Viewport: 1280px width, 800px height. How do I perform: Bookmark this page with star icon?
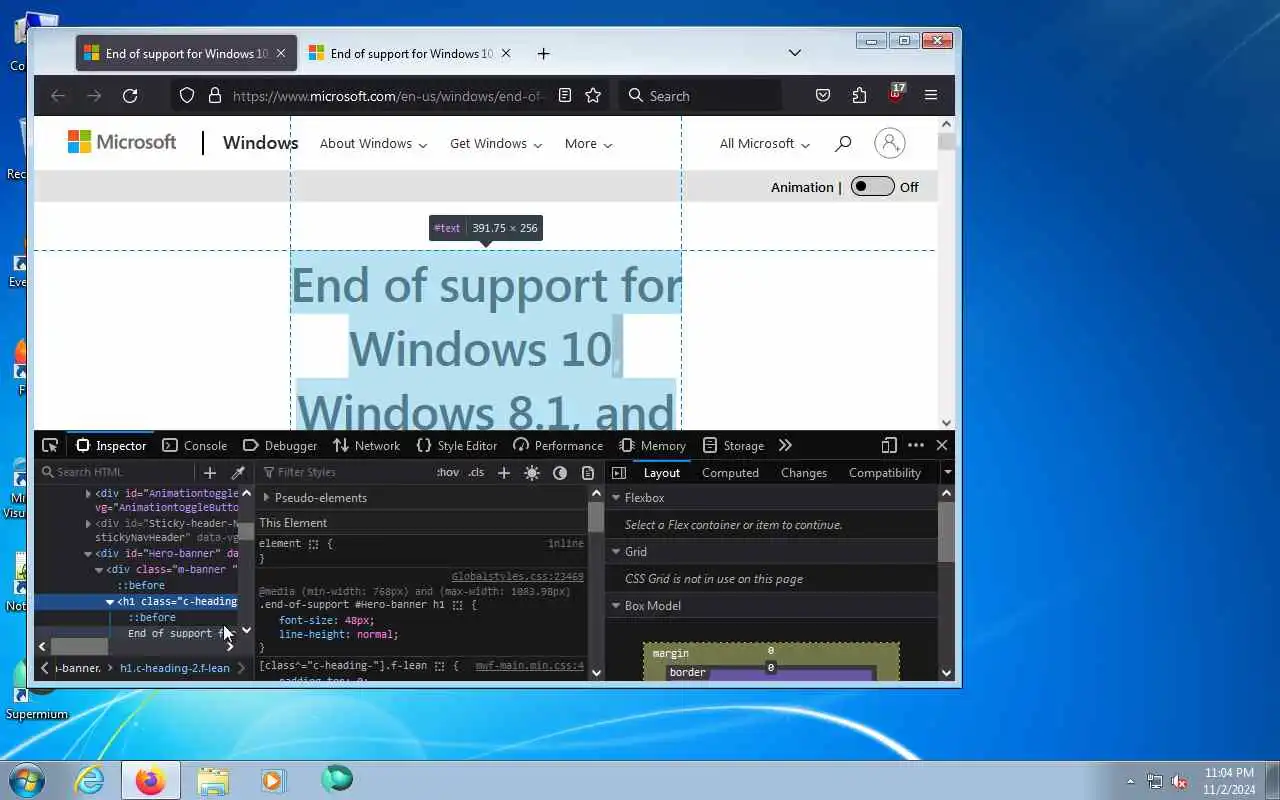[593, 96]
